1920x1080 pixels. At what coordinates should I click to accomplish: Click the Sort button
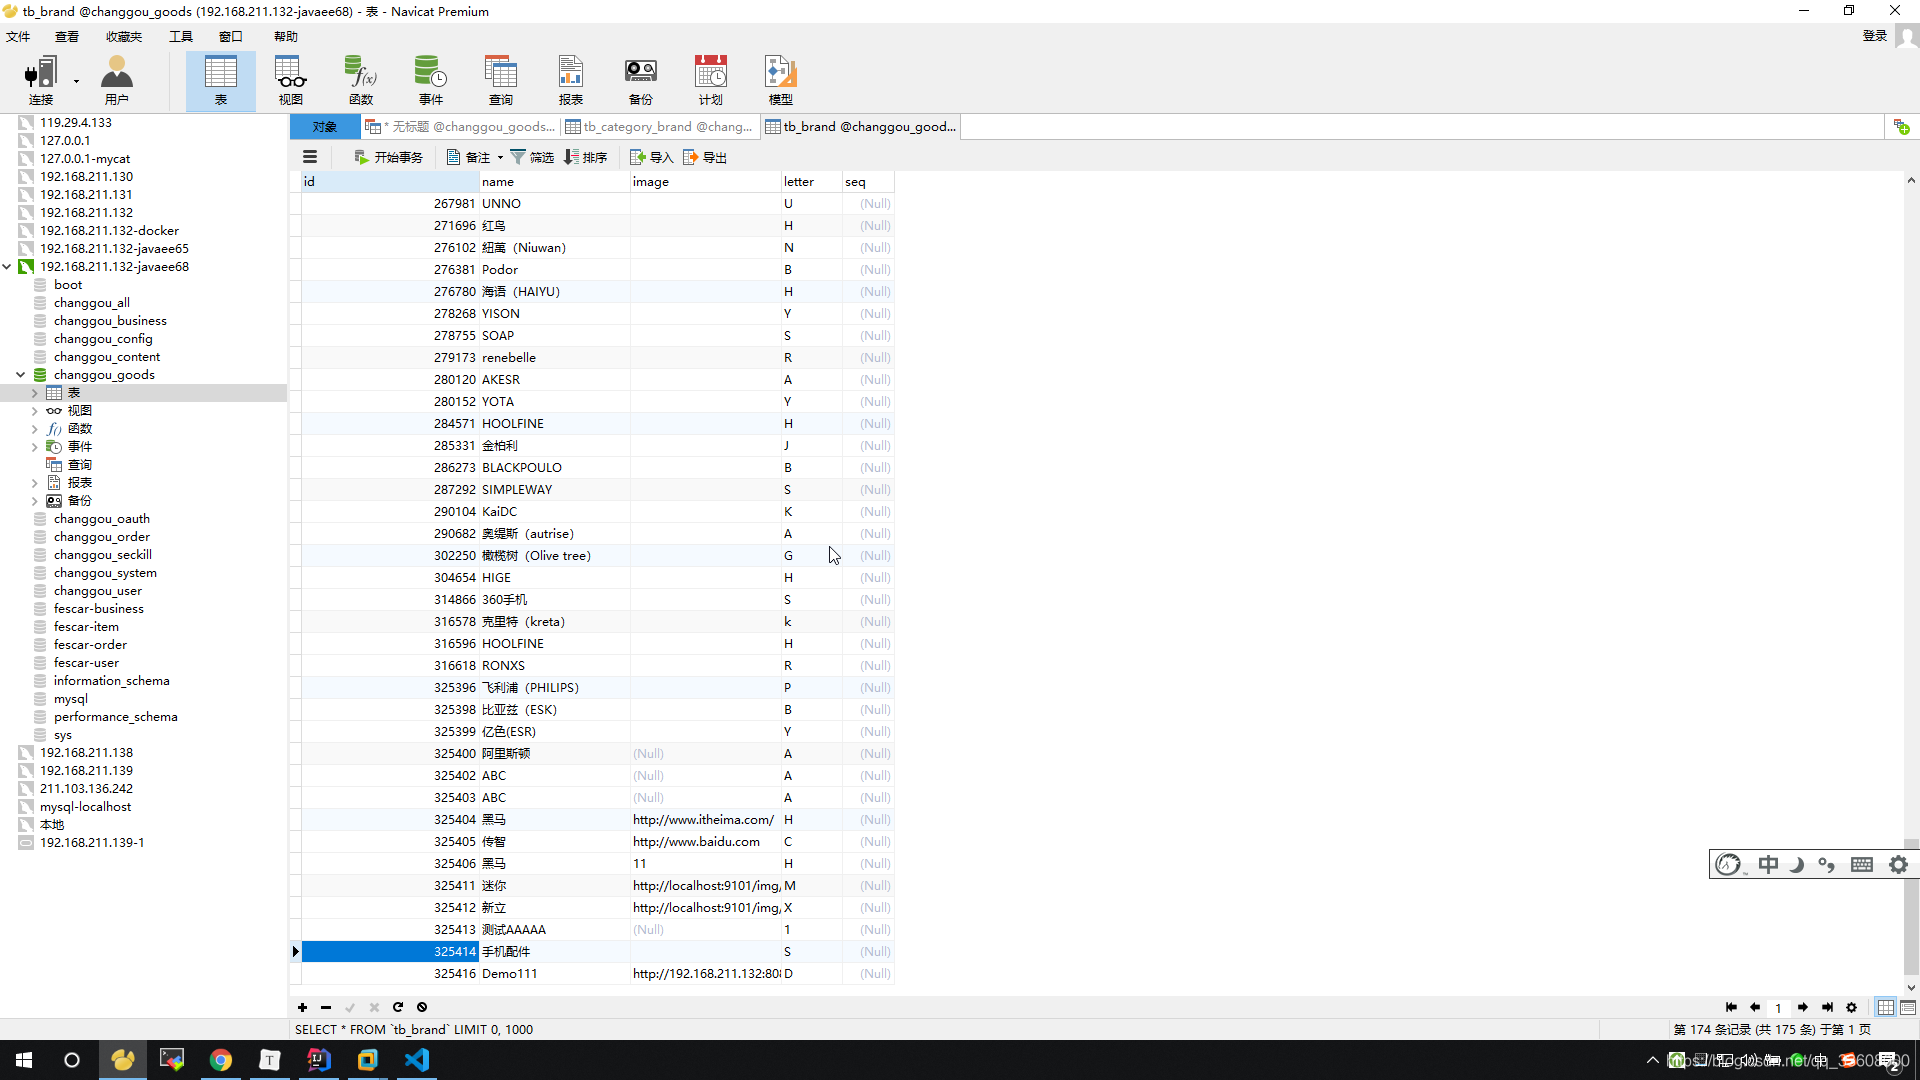tap(586, 157)
